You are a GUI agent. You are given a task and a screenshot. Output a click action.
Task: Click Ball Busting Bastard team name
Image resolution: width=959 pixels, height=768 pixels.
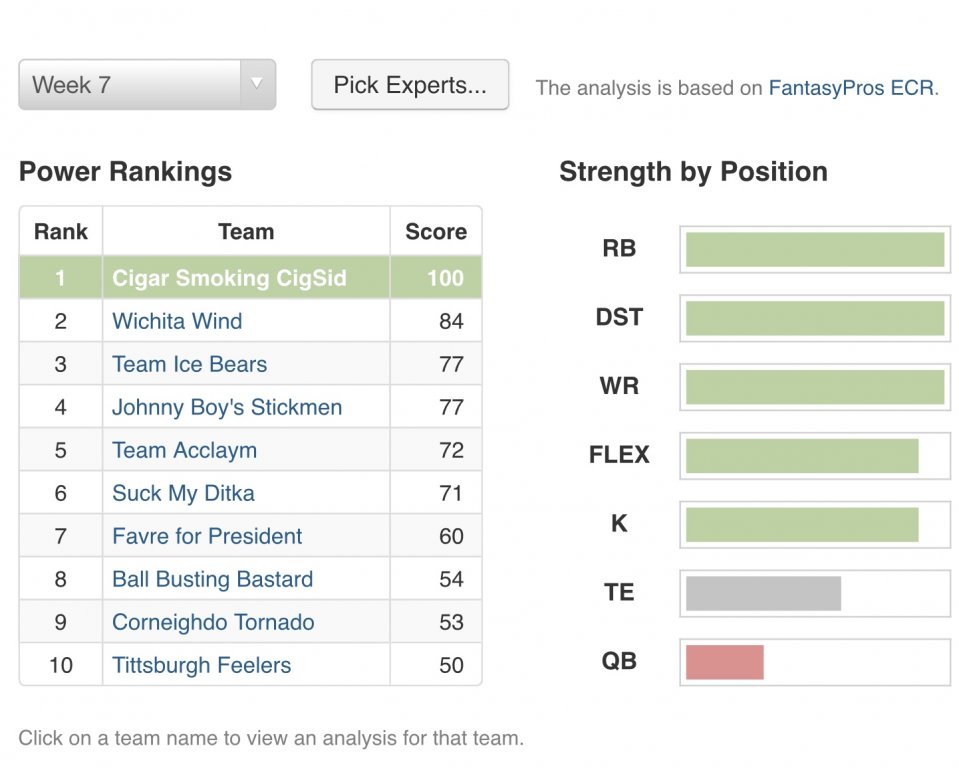click(212, 579)
